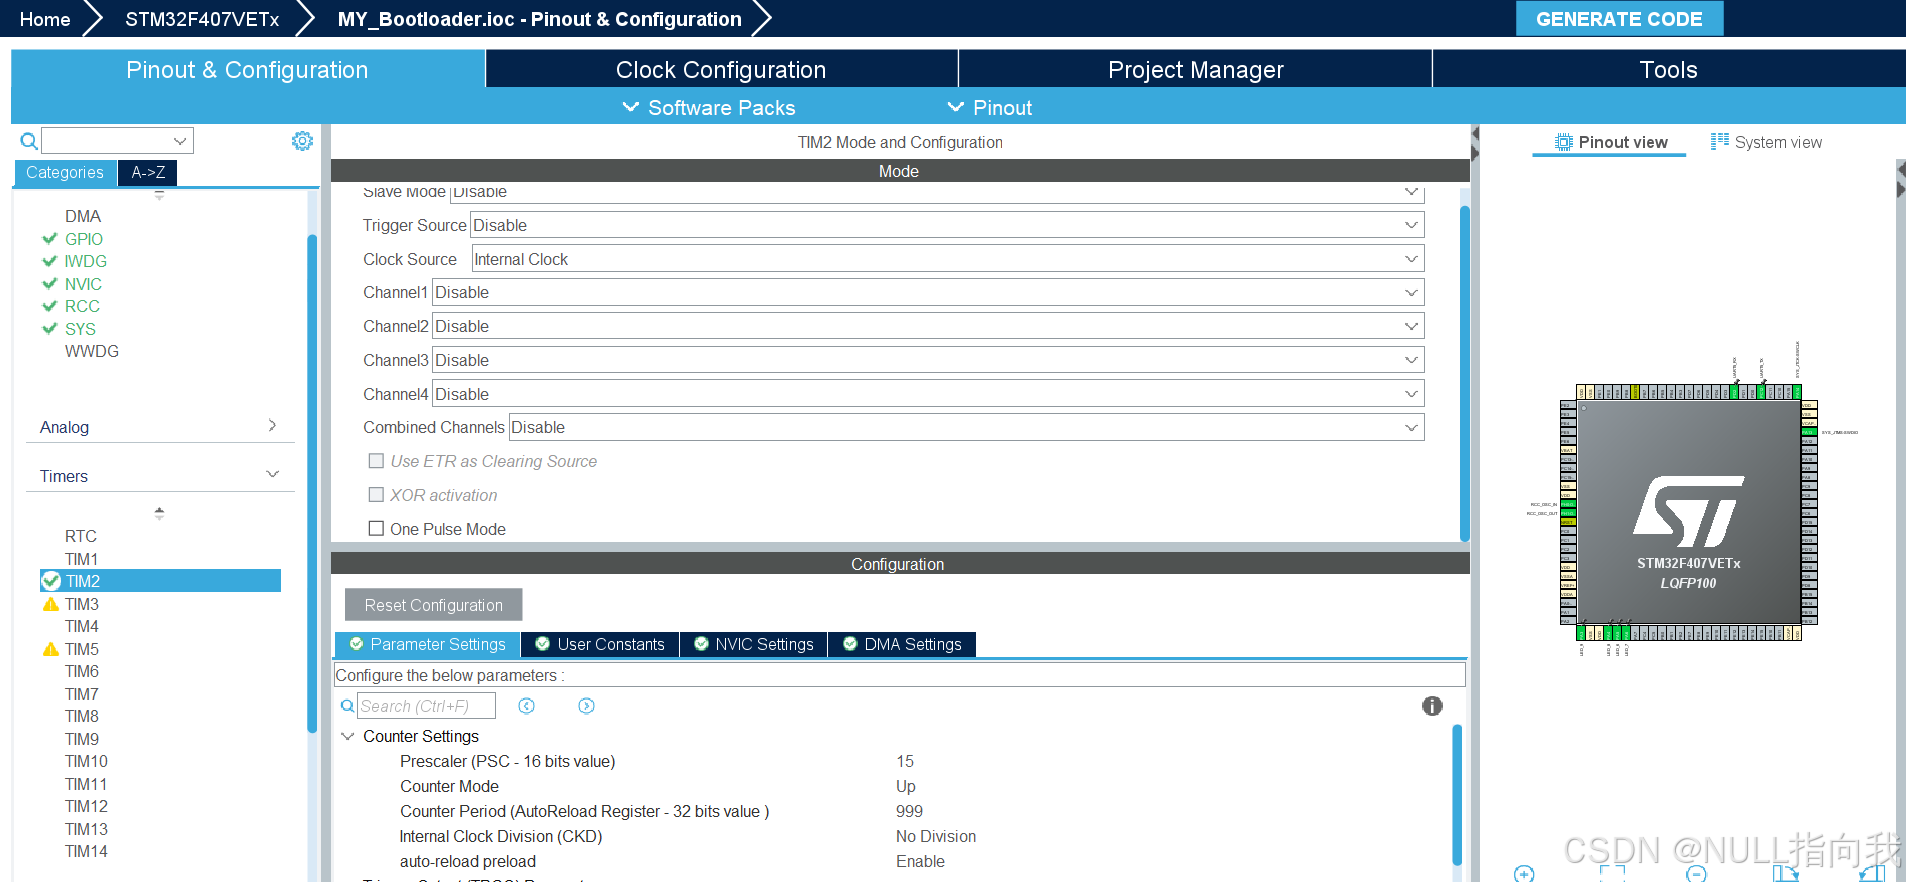Select TIM3 in the timers list
1906x882 pixels.
(82, 604)
